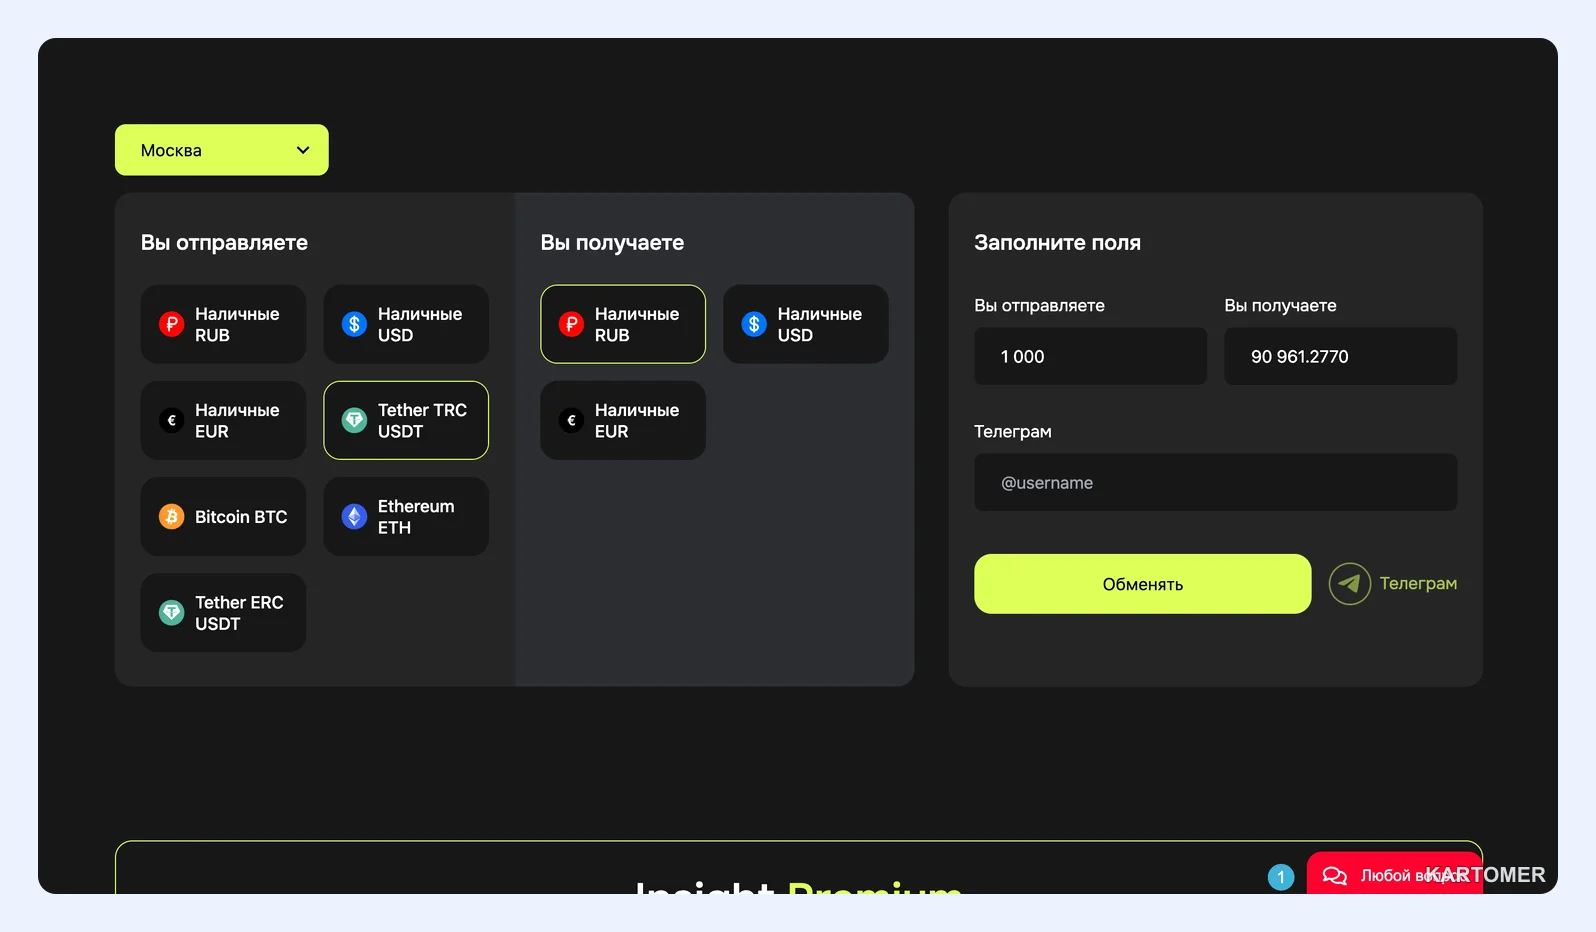
Task: Click the euro icon in the send currency list
Action: pyautogui.click(x=172, y=421)
